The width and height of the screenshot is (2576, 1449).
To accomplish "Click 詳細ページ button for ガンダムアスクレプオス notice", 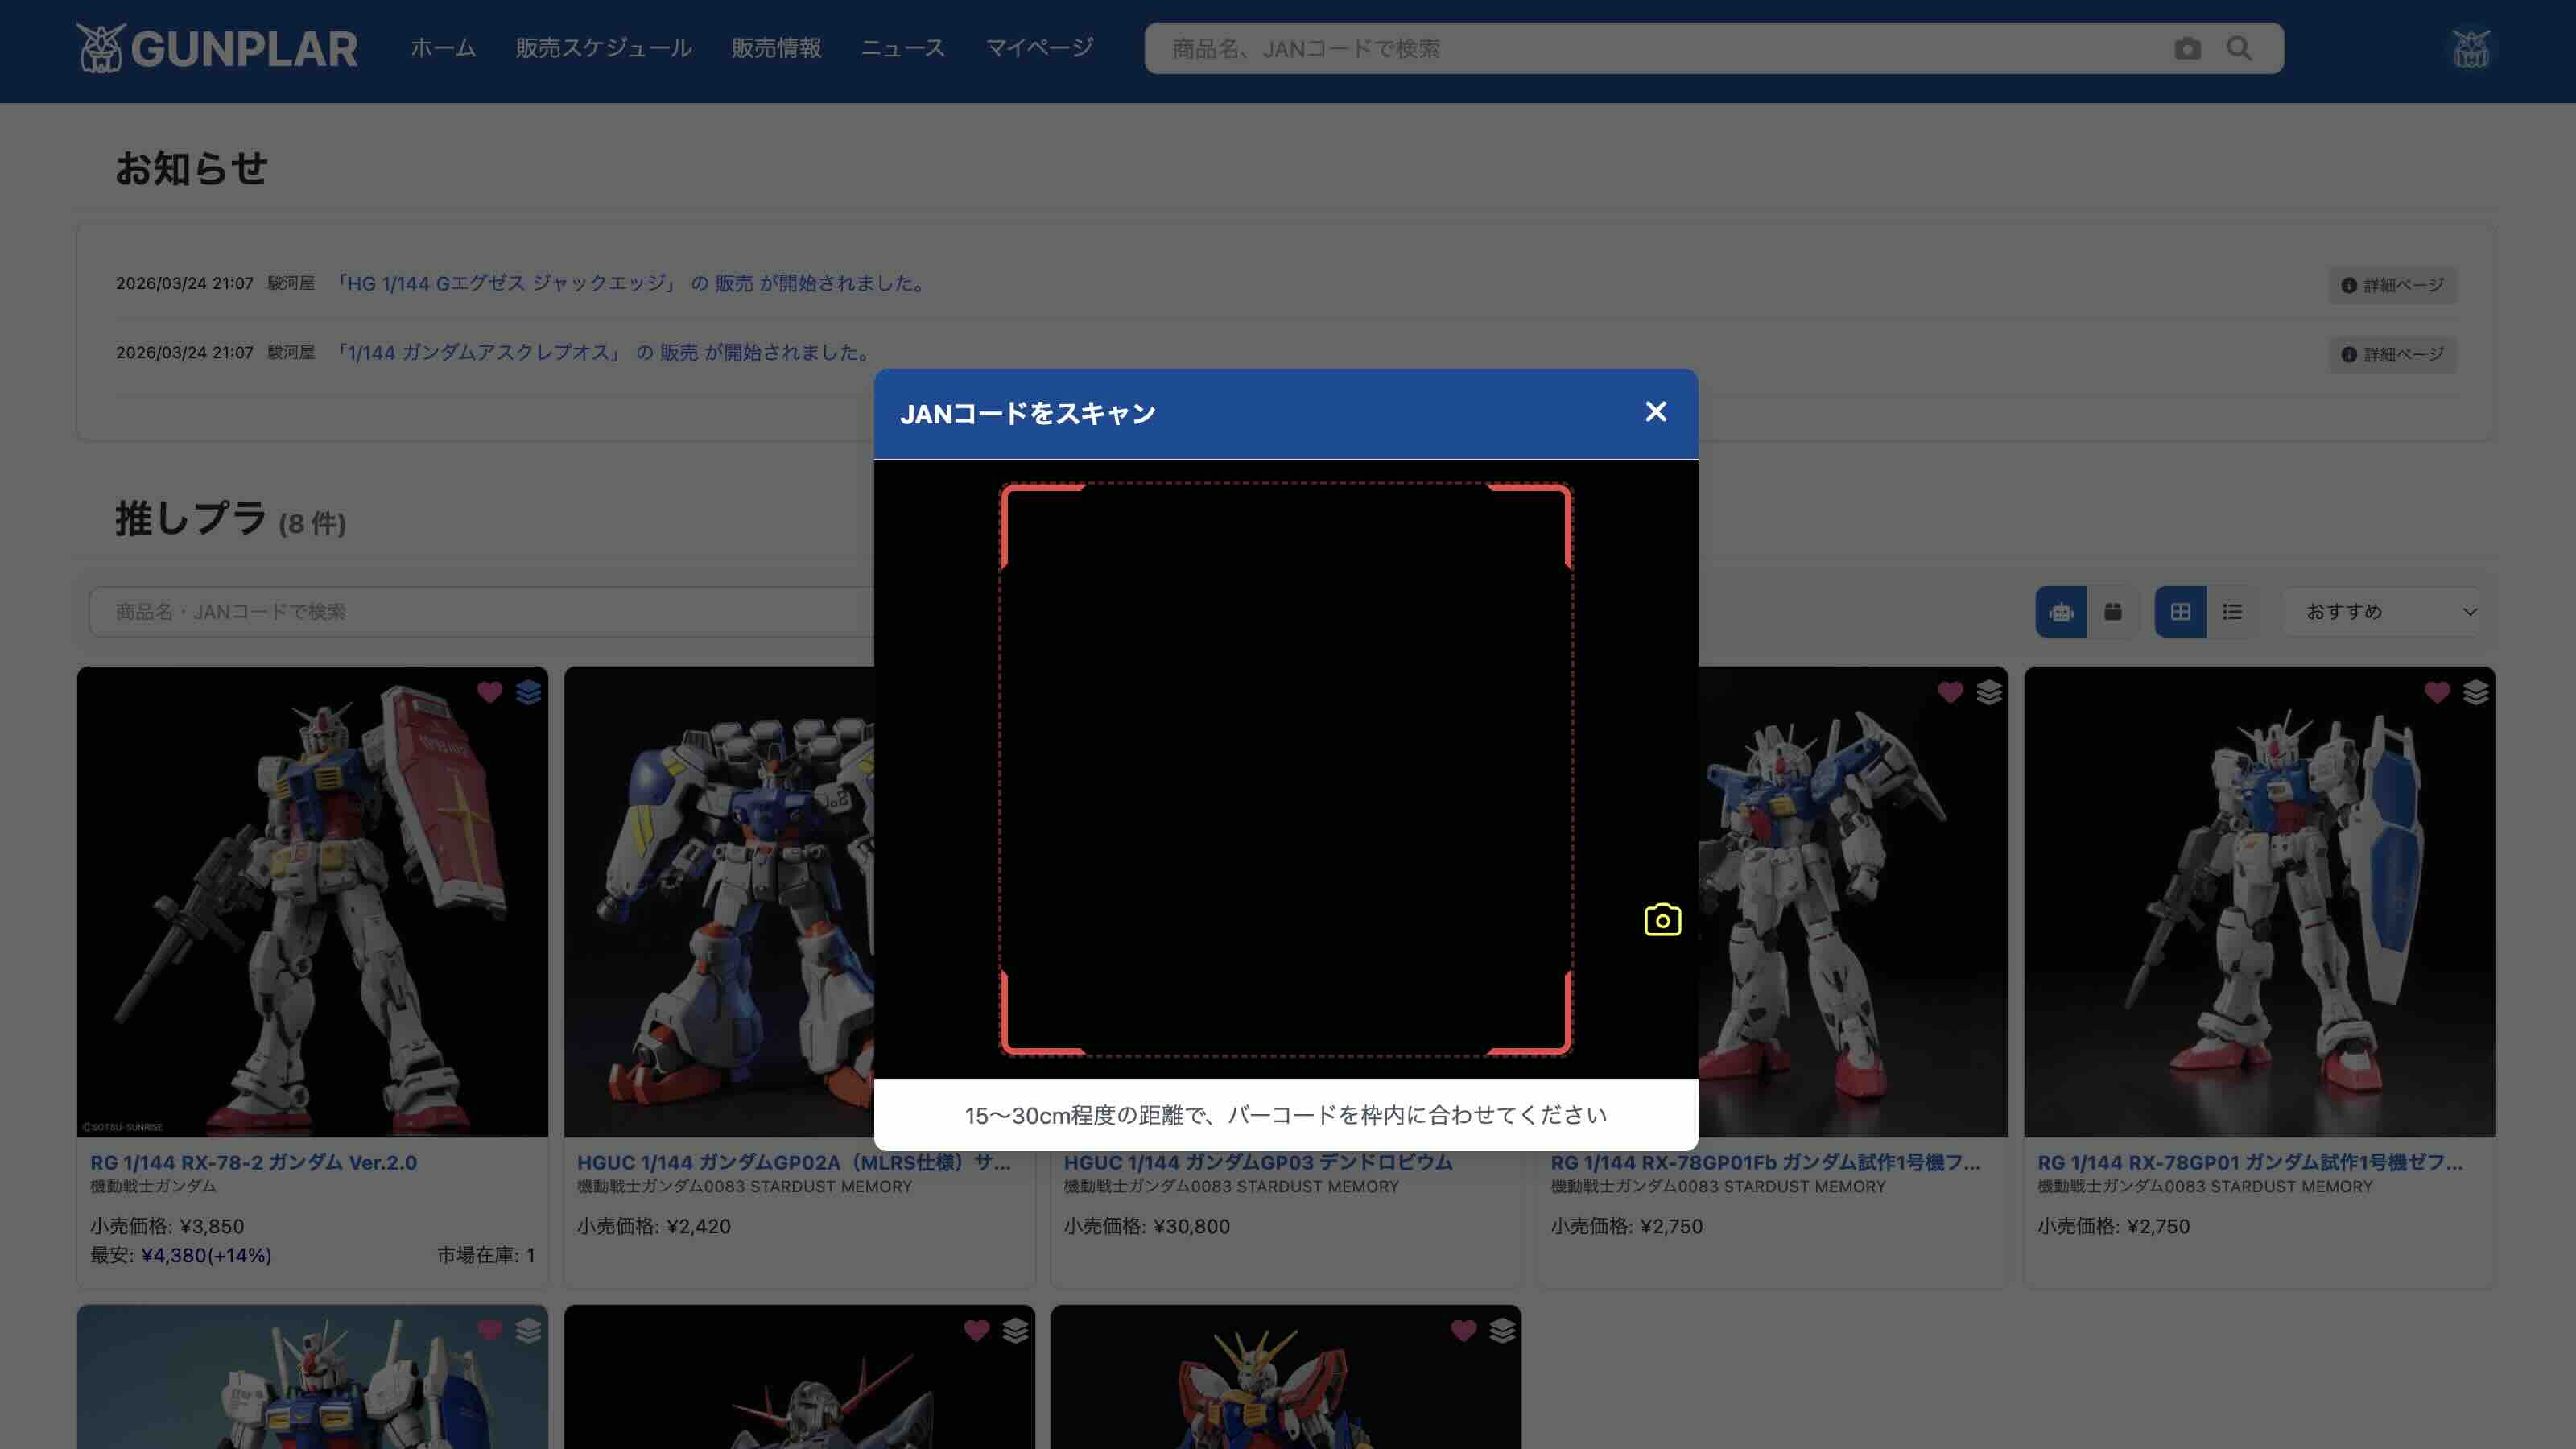I will click(2392, 354).
